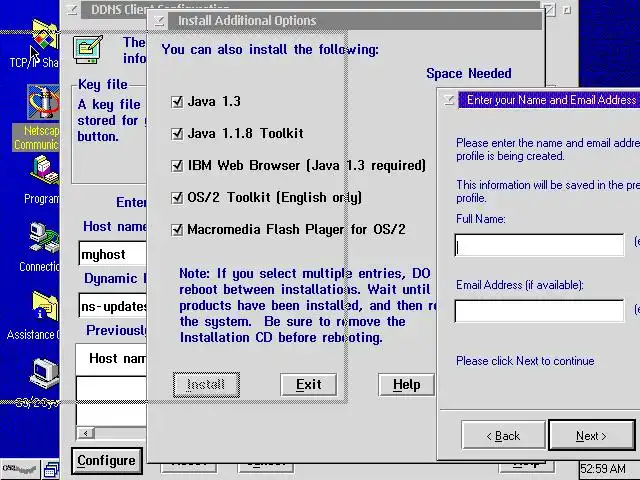Click the ns-updates Dynamic DNS server field
640x480 pixels.
[x=113, y=305]
